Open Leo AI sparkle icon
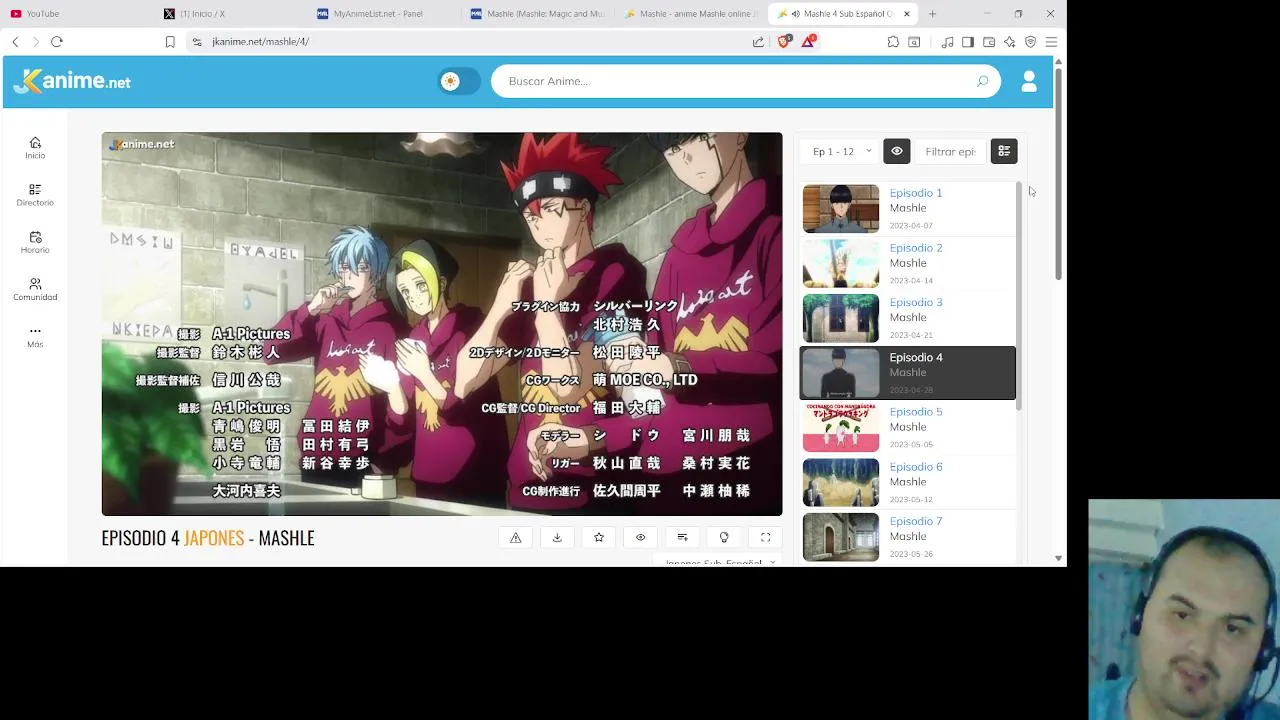This screenshot has height=720, width=1280. (x=1009, y=42)
